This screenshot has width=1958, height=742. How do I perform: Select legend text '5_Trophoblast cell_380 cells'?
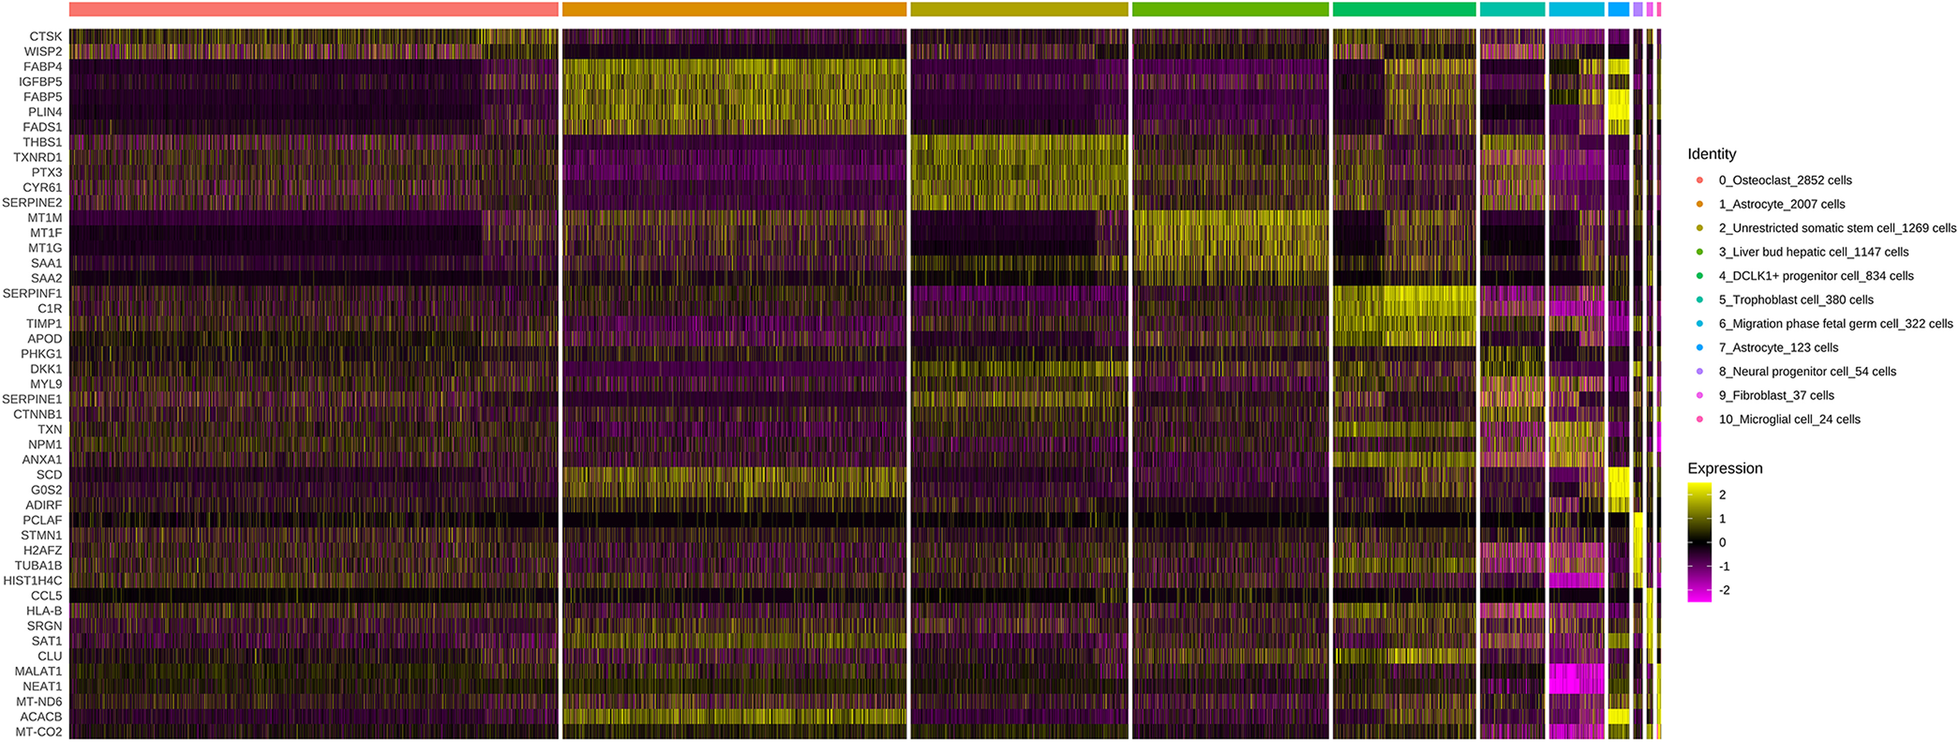tap(1796, 300)
